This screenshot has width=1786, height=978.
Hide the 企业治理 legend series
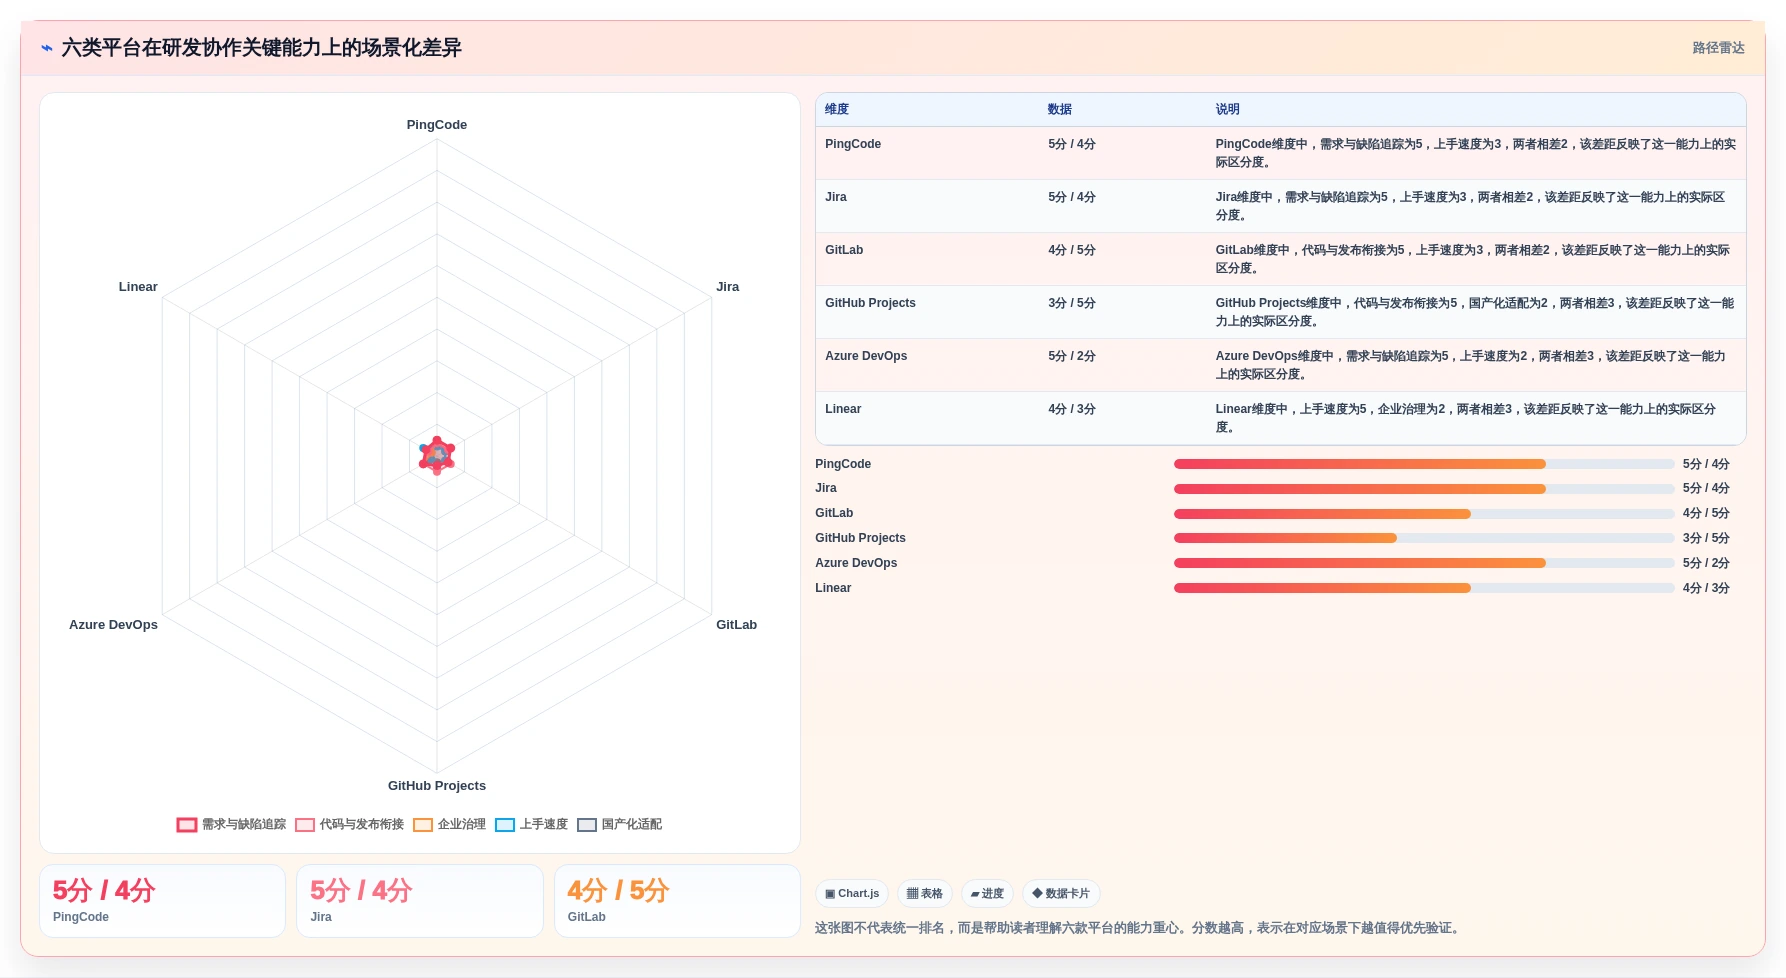point(449,825)
